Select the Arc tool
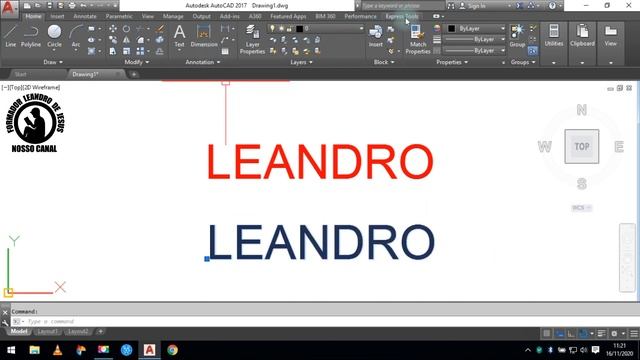The height and width of the screenshot is (360, 640). [76, 37]
